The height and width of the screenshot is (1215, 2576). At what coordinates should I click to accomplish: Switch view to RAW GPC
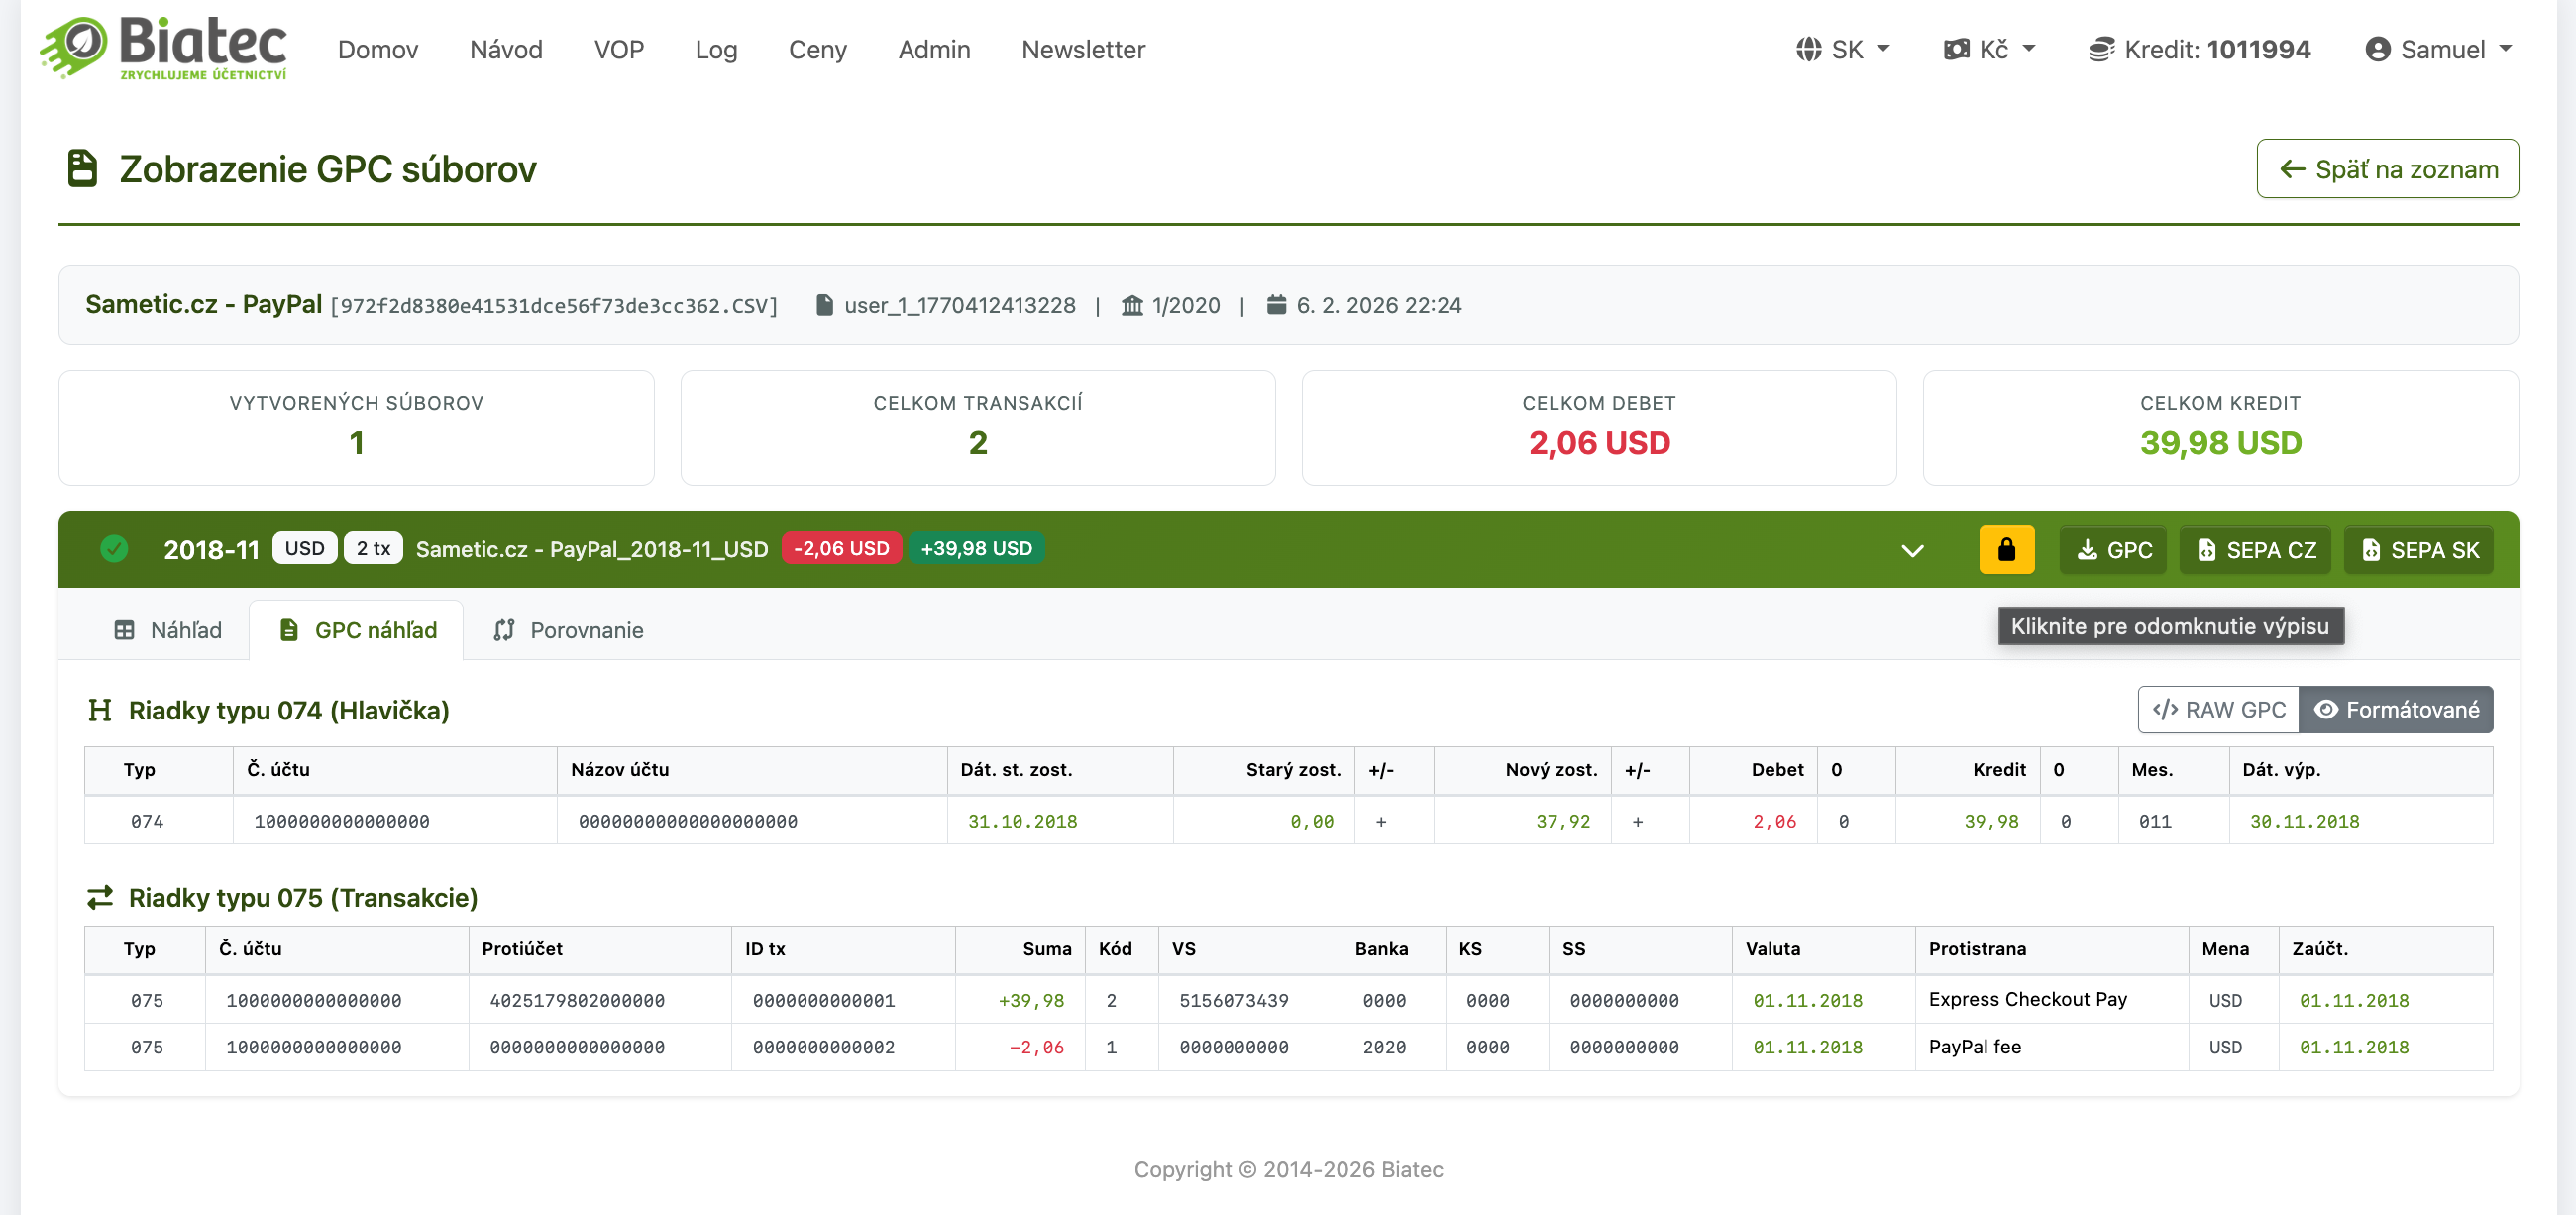pos(2218,709)
